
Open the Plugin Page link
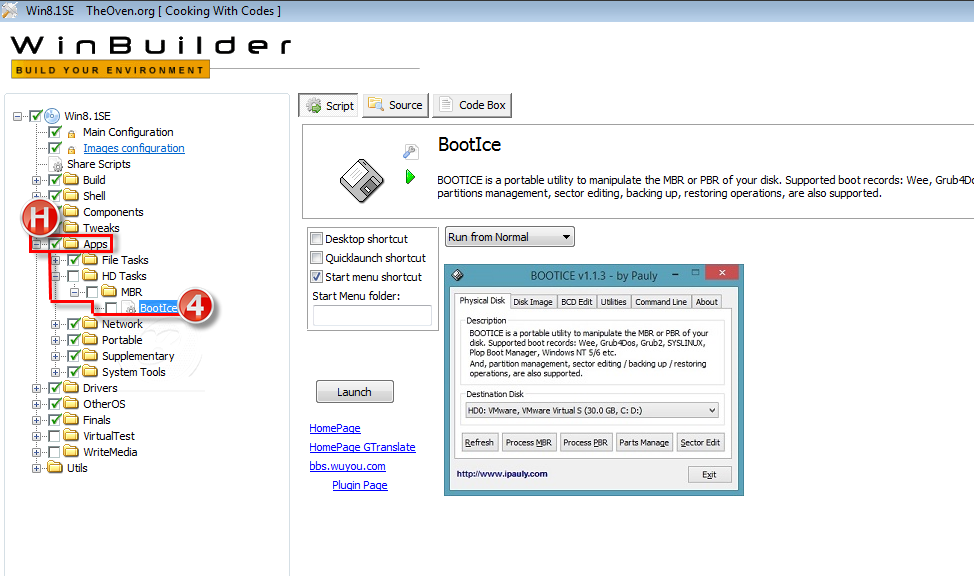pyautogui.click(x=360, y=485)
